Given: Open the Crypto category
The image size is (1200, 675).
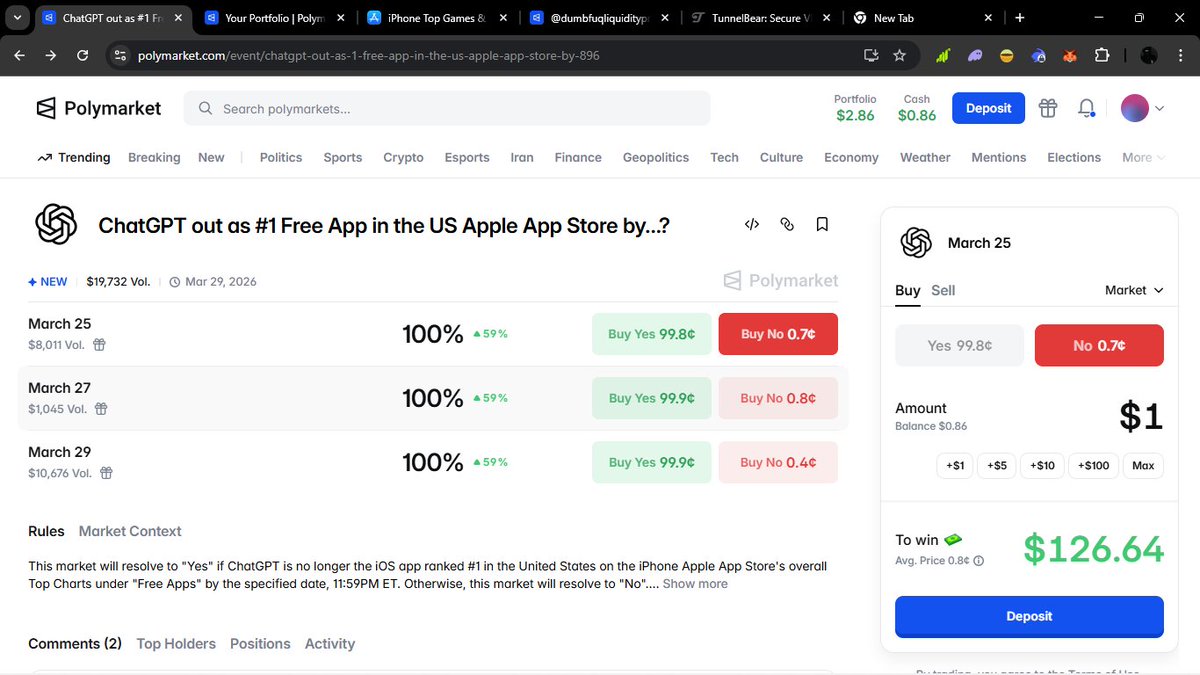Looking at the screenshot, I should point(403,157).
